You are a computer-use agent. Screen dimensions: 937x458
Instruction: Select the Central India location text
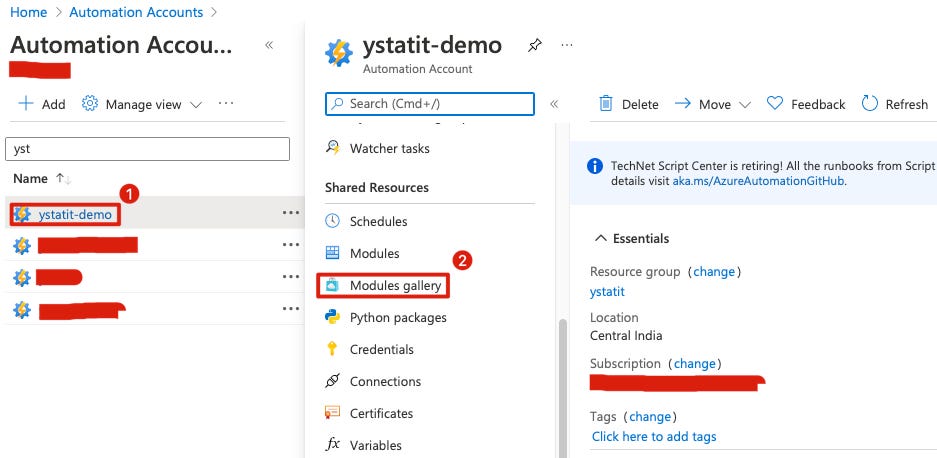click(626, 335)
